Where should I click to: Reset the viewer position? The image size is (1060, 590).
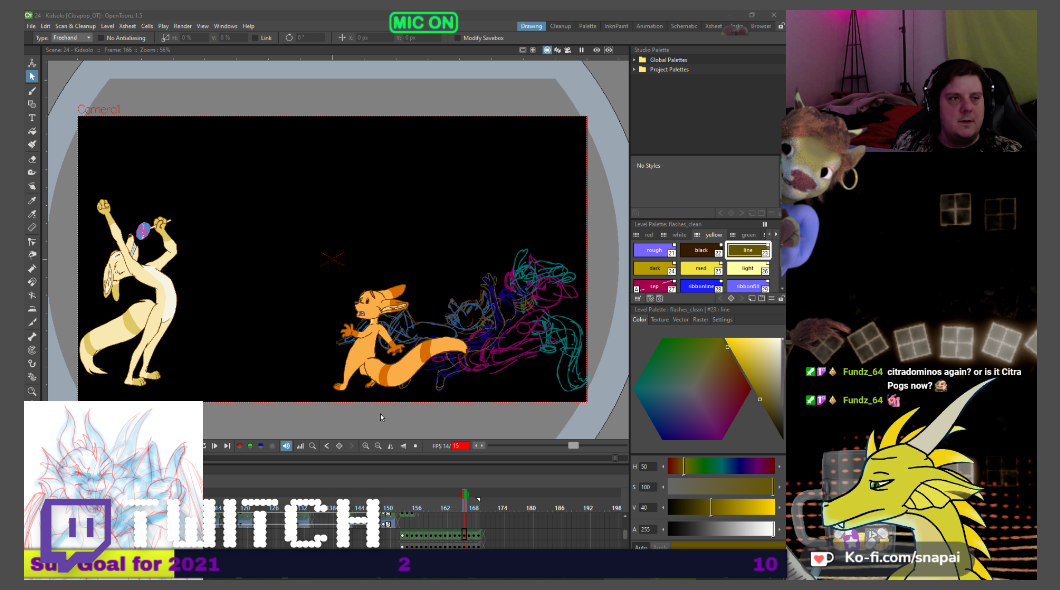click(416, 446)
